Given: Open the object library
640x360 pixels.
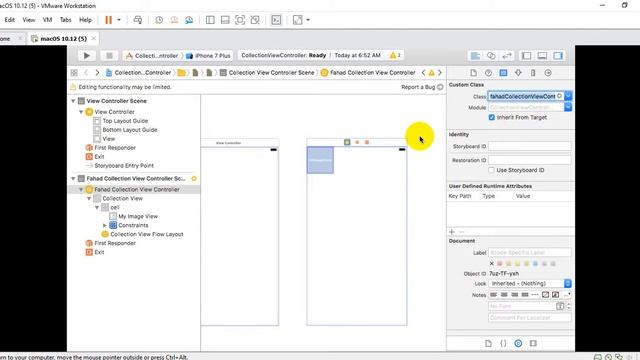Looking at the screenshot, I should [518, 343].
